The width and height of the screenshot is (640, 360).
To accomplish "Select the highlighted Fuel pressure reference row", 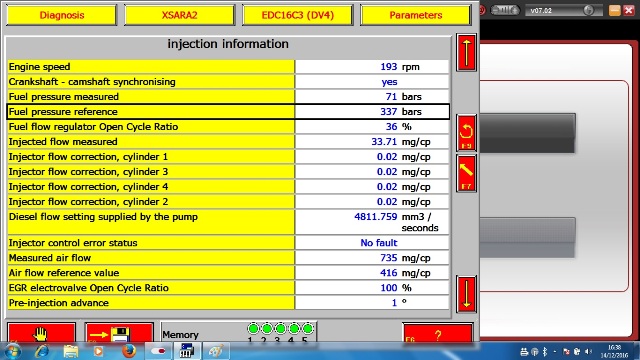I will tap(229, 111).
